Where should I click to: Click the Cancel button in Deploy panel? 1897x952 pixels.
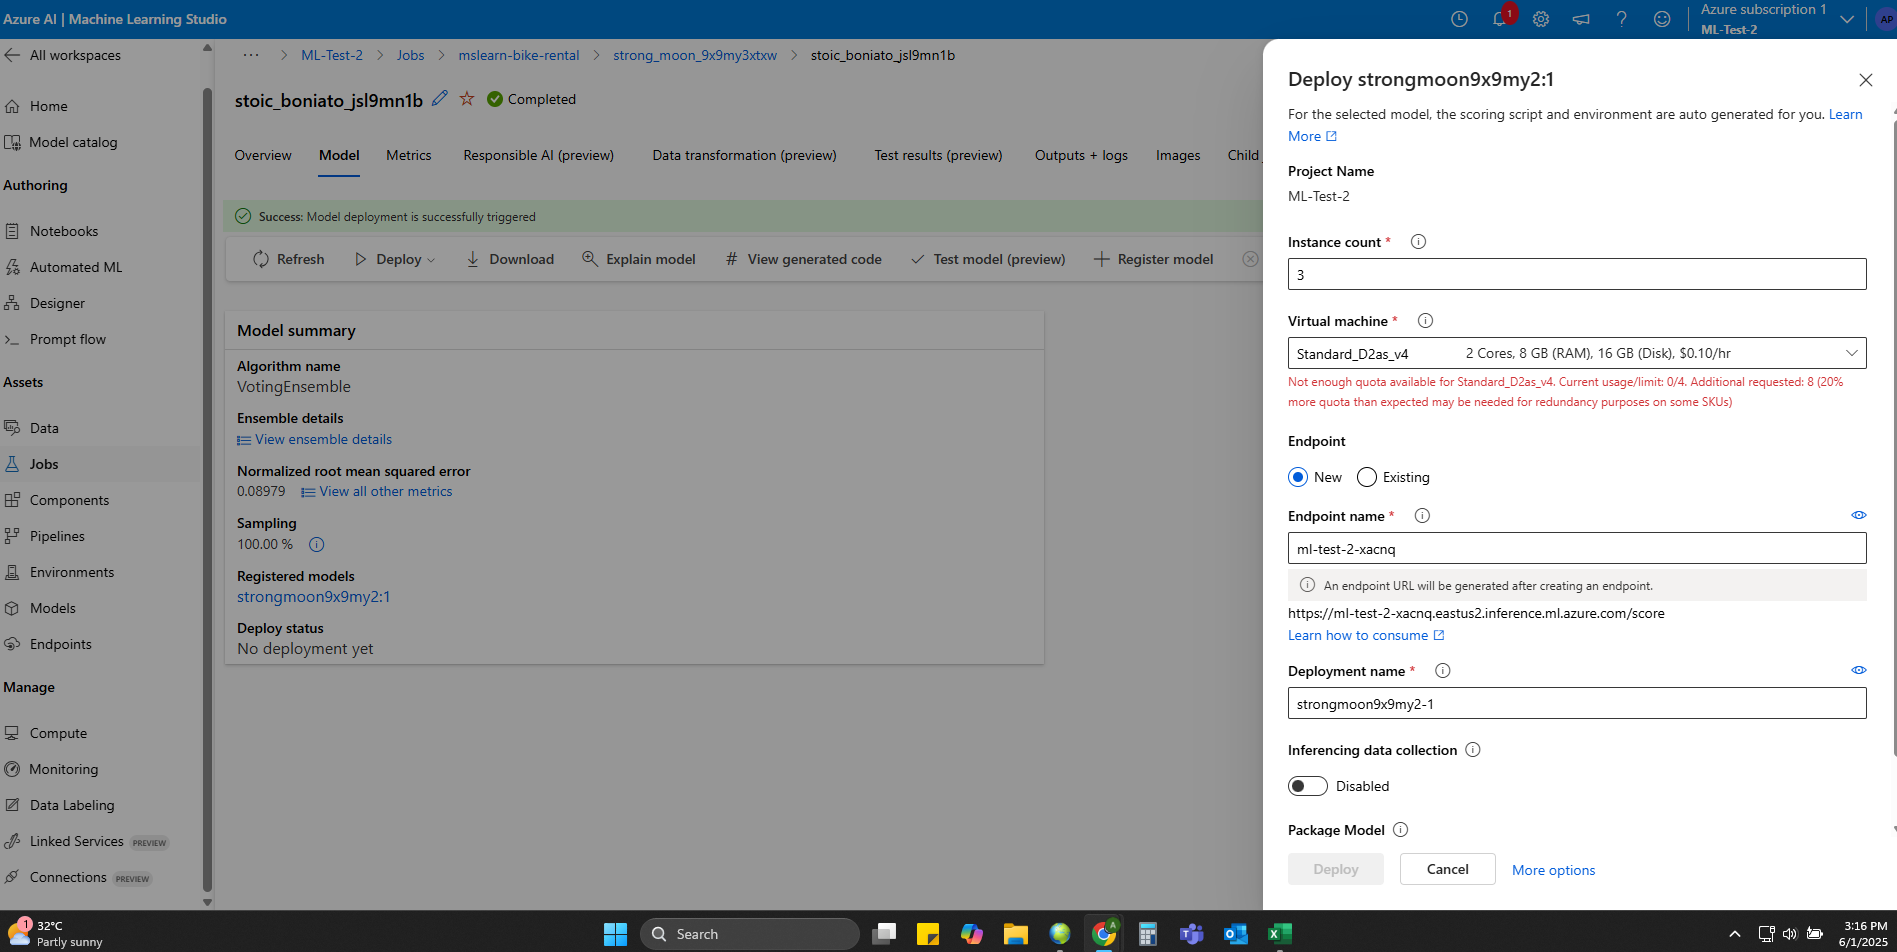coord(1448,869)
